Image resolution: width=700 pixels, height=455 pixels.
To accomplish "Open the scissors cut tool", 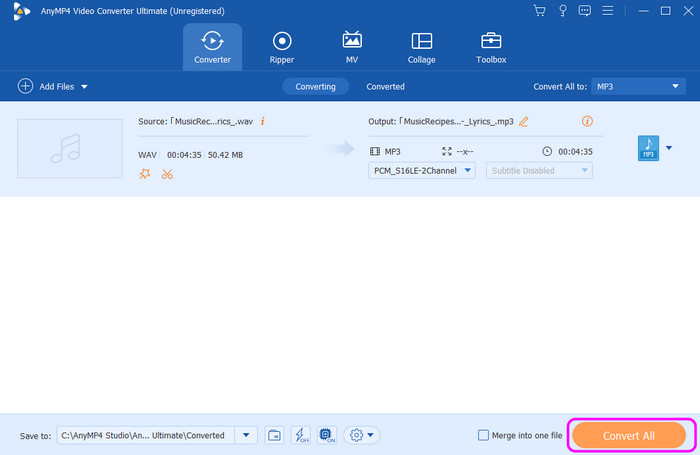I will tap(167, 174).
